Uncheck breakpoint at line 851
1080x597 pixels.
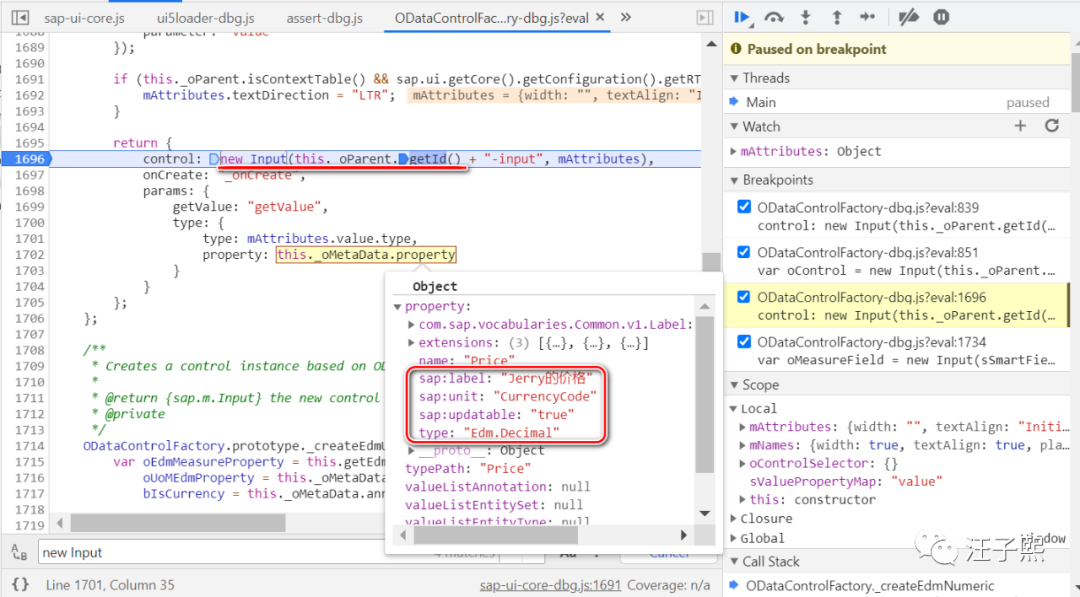[x=744, y=251]
